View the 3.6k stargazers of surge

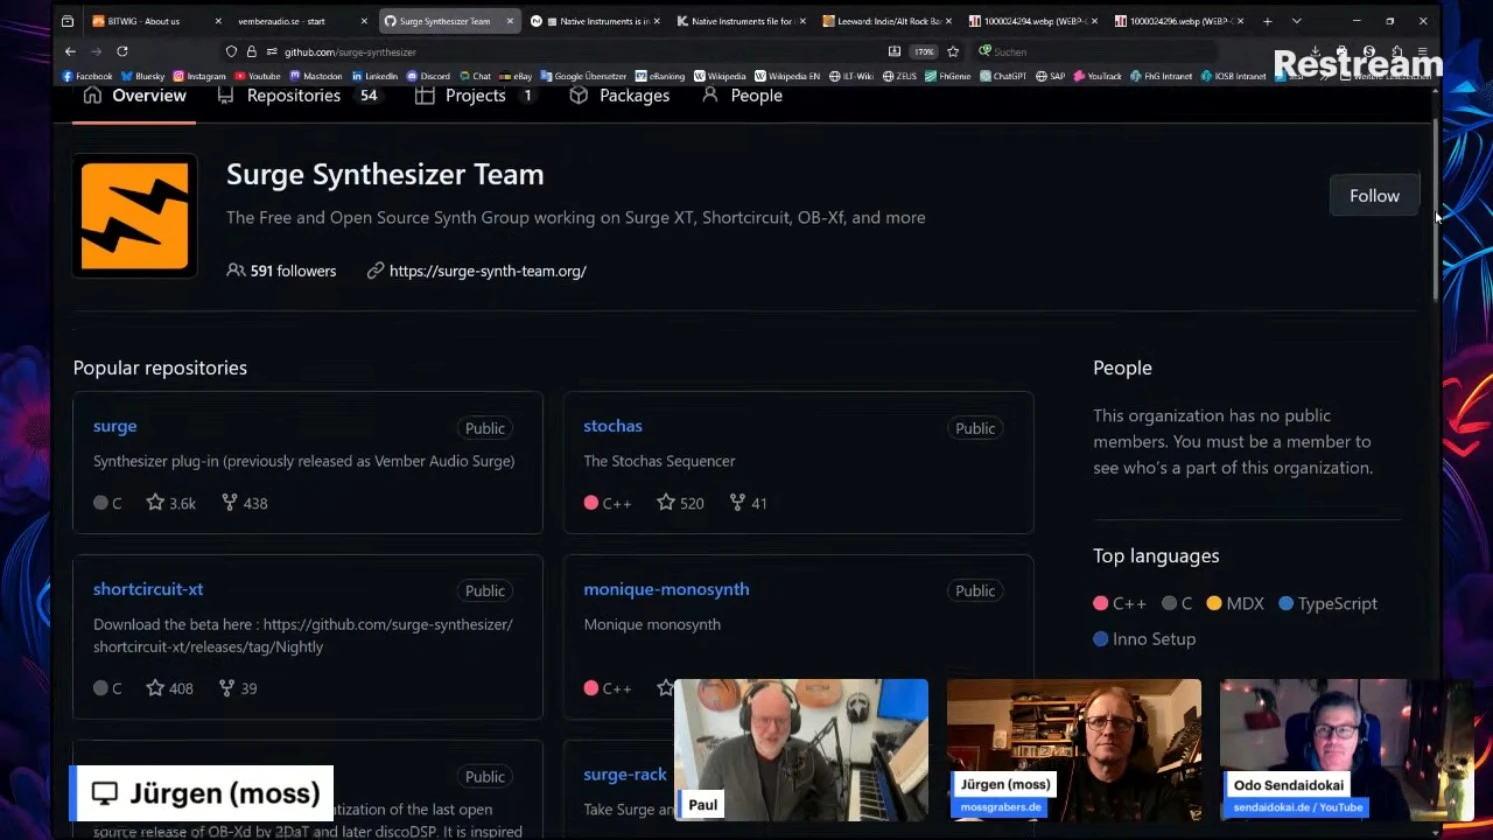(171, 503)
